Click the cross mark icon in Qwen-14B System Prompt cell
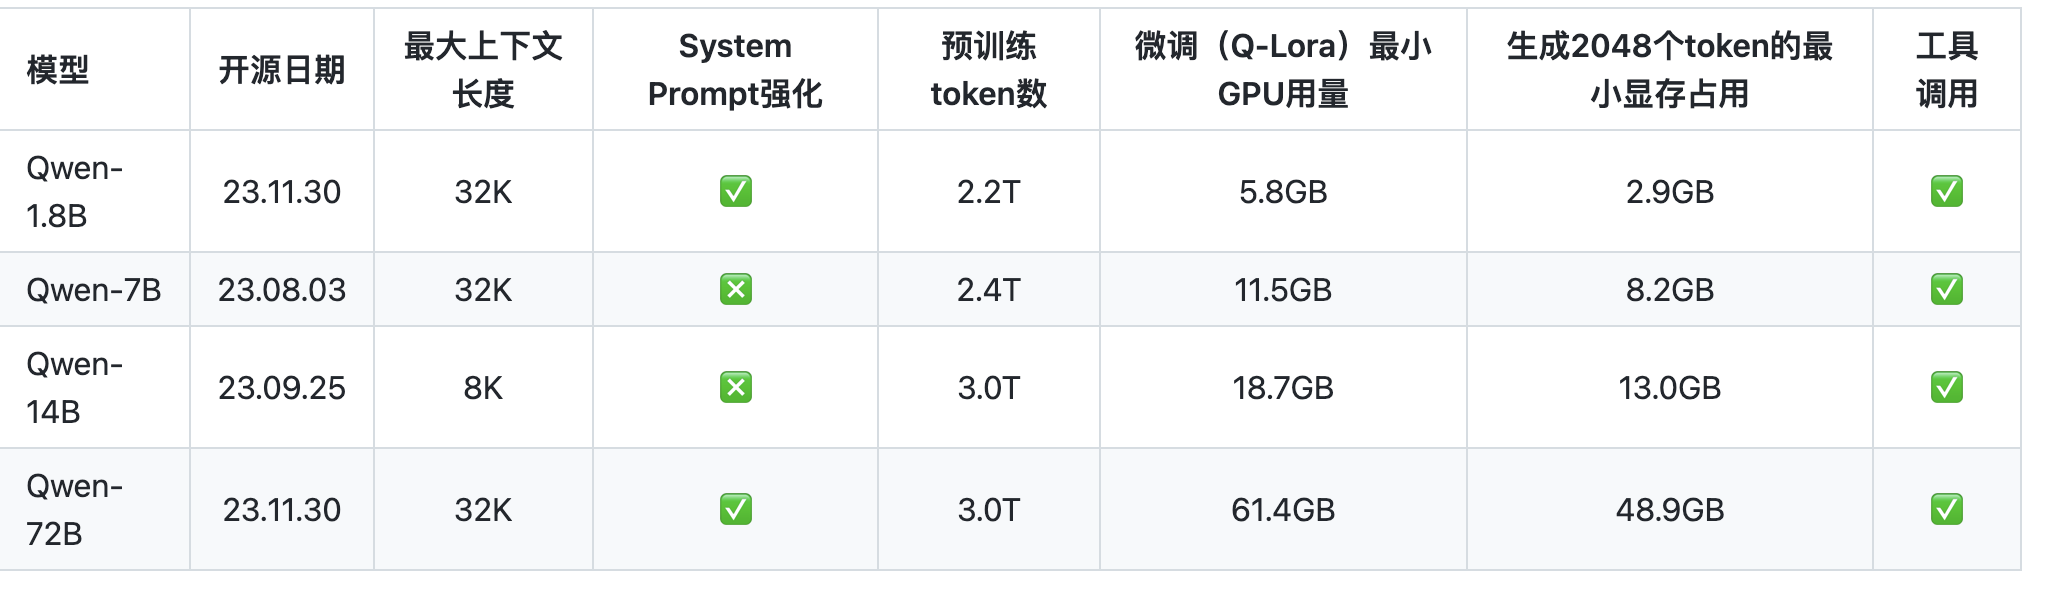 735,387
